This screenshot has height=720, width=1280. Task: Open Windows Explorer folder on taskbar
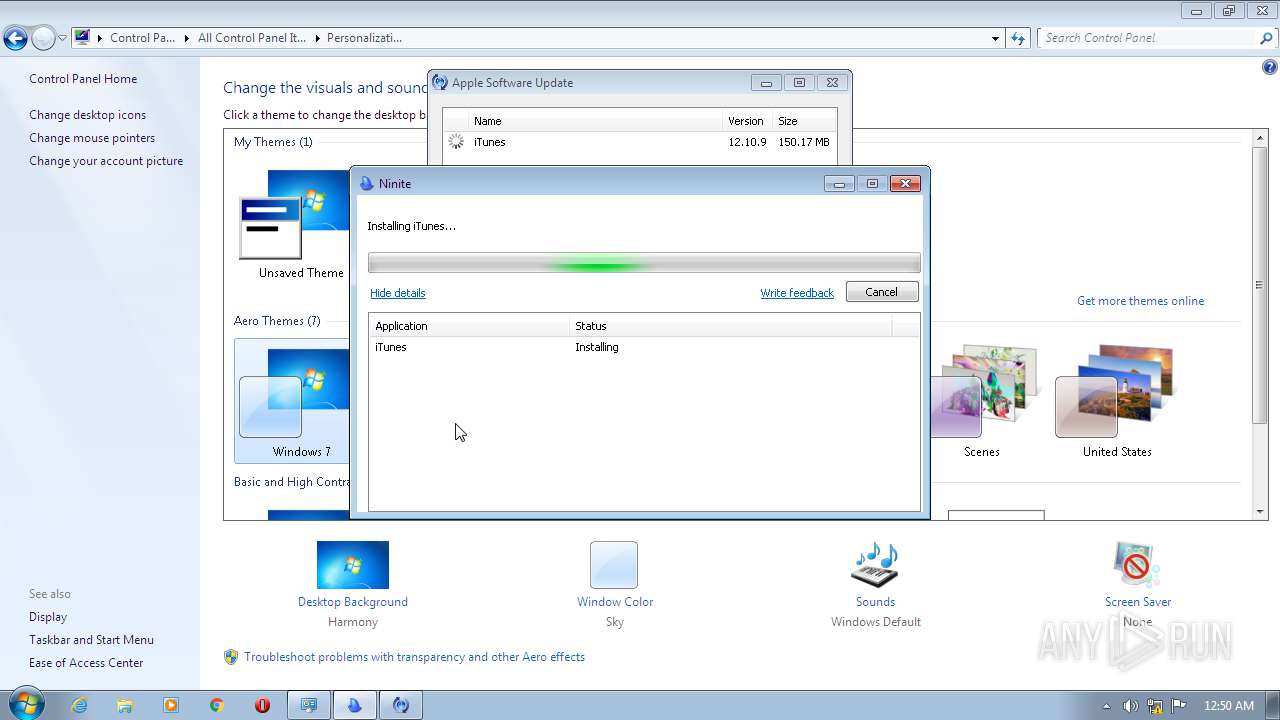(125, 705)
